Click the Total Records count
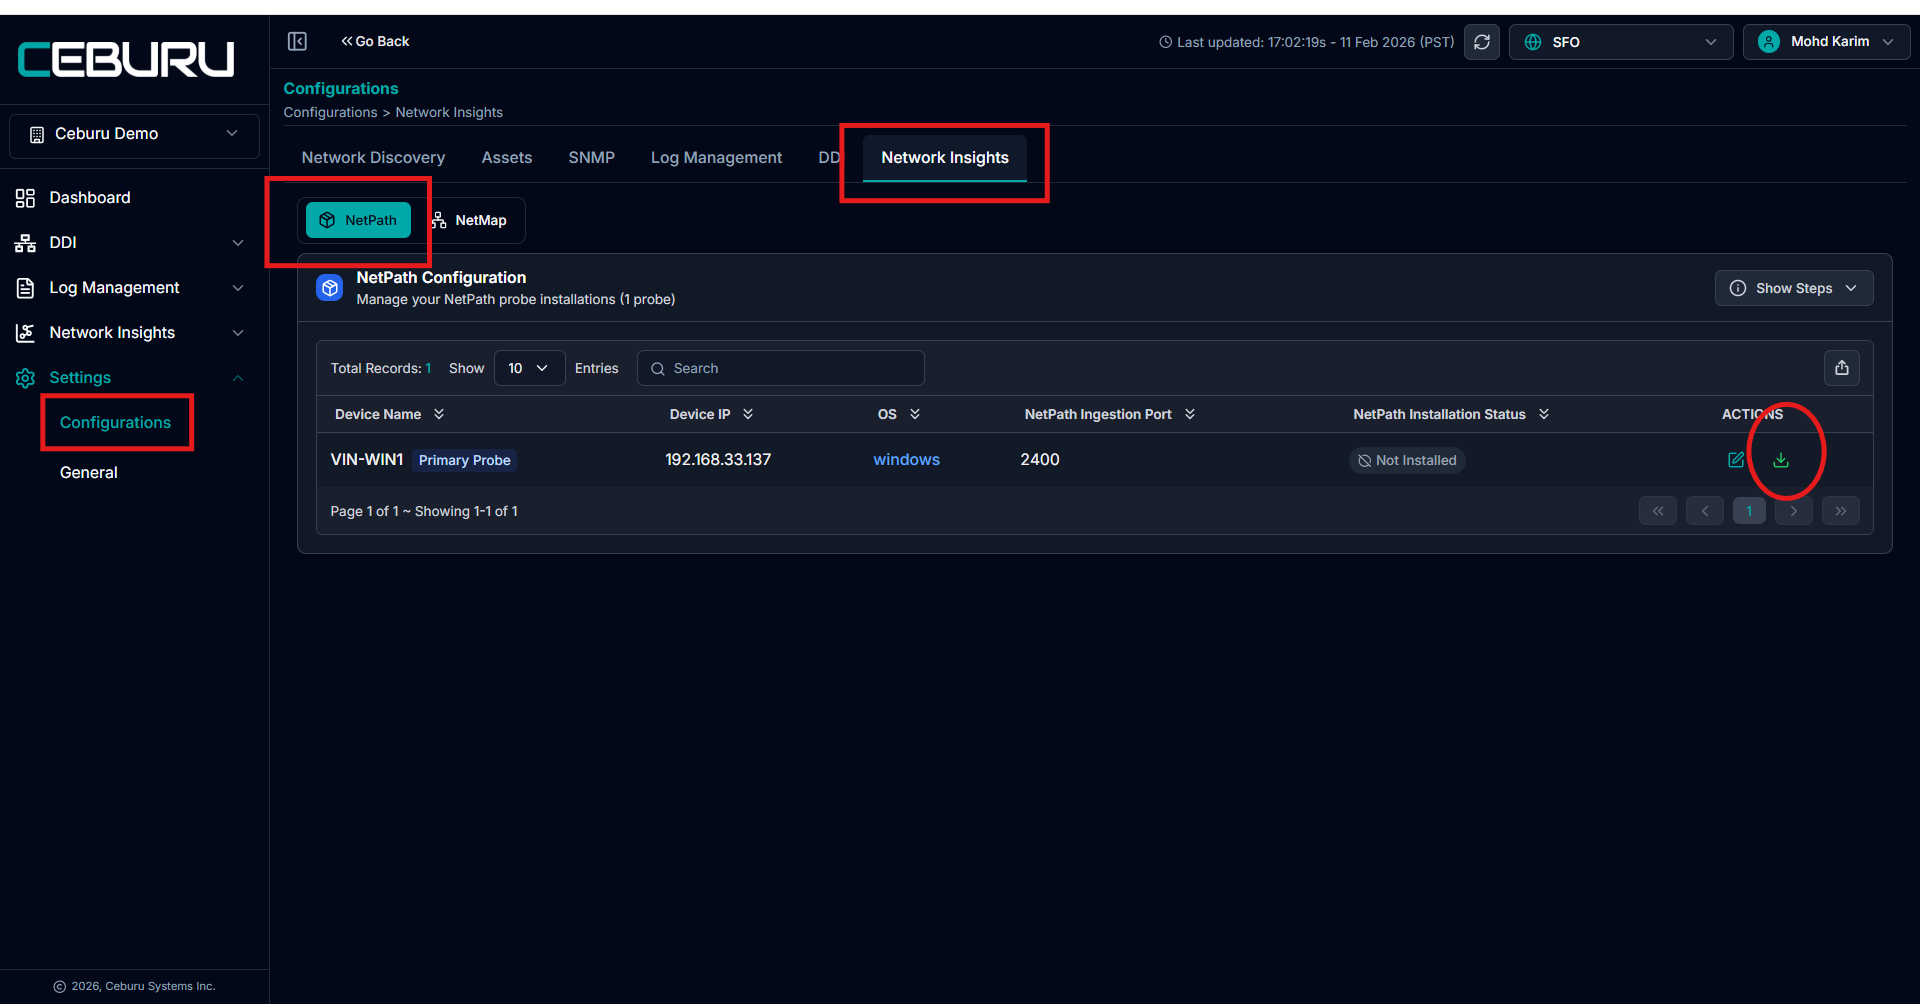The height and width of the screenshot is (1004, 1920). 381,368
